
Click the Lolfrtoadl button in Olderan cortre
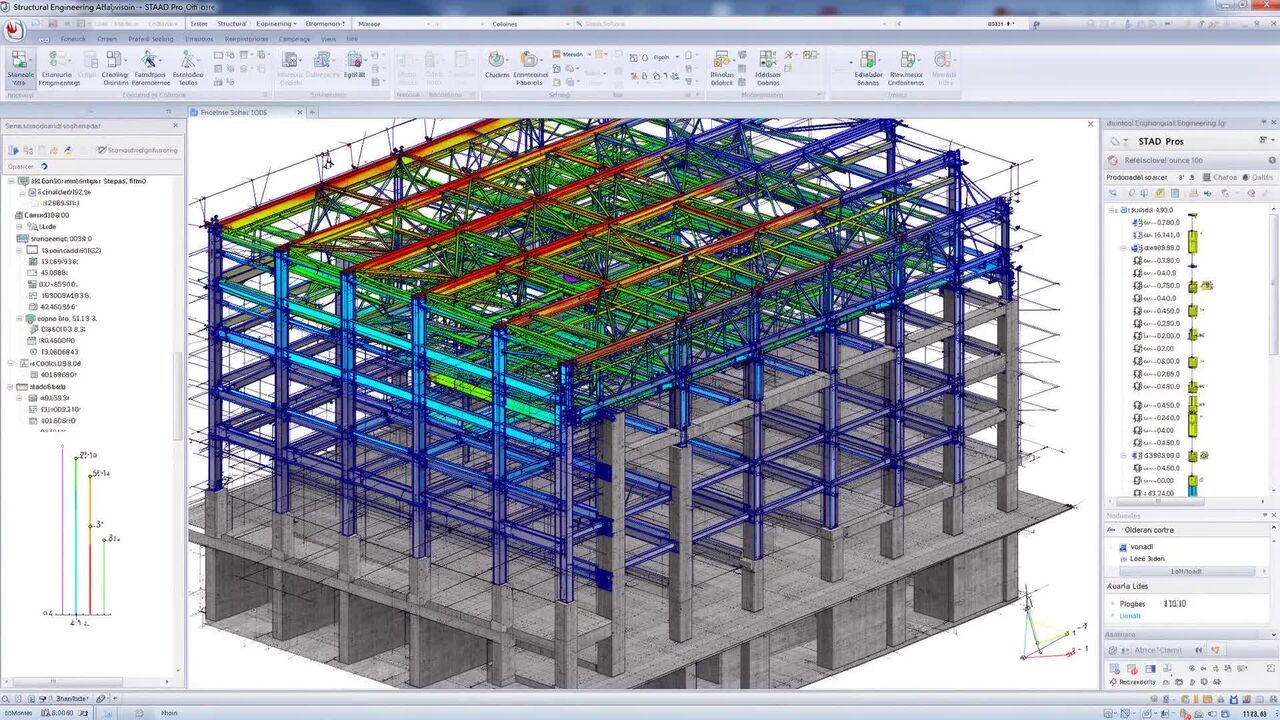click(x=1185, y=571)
